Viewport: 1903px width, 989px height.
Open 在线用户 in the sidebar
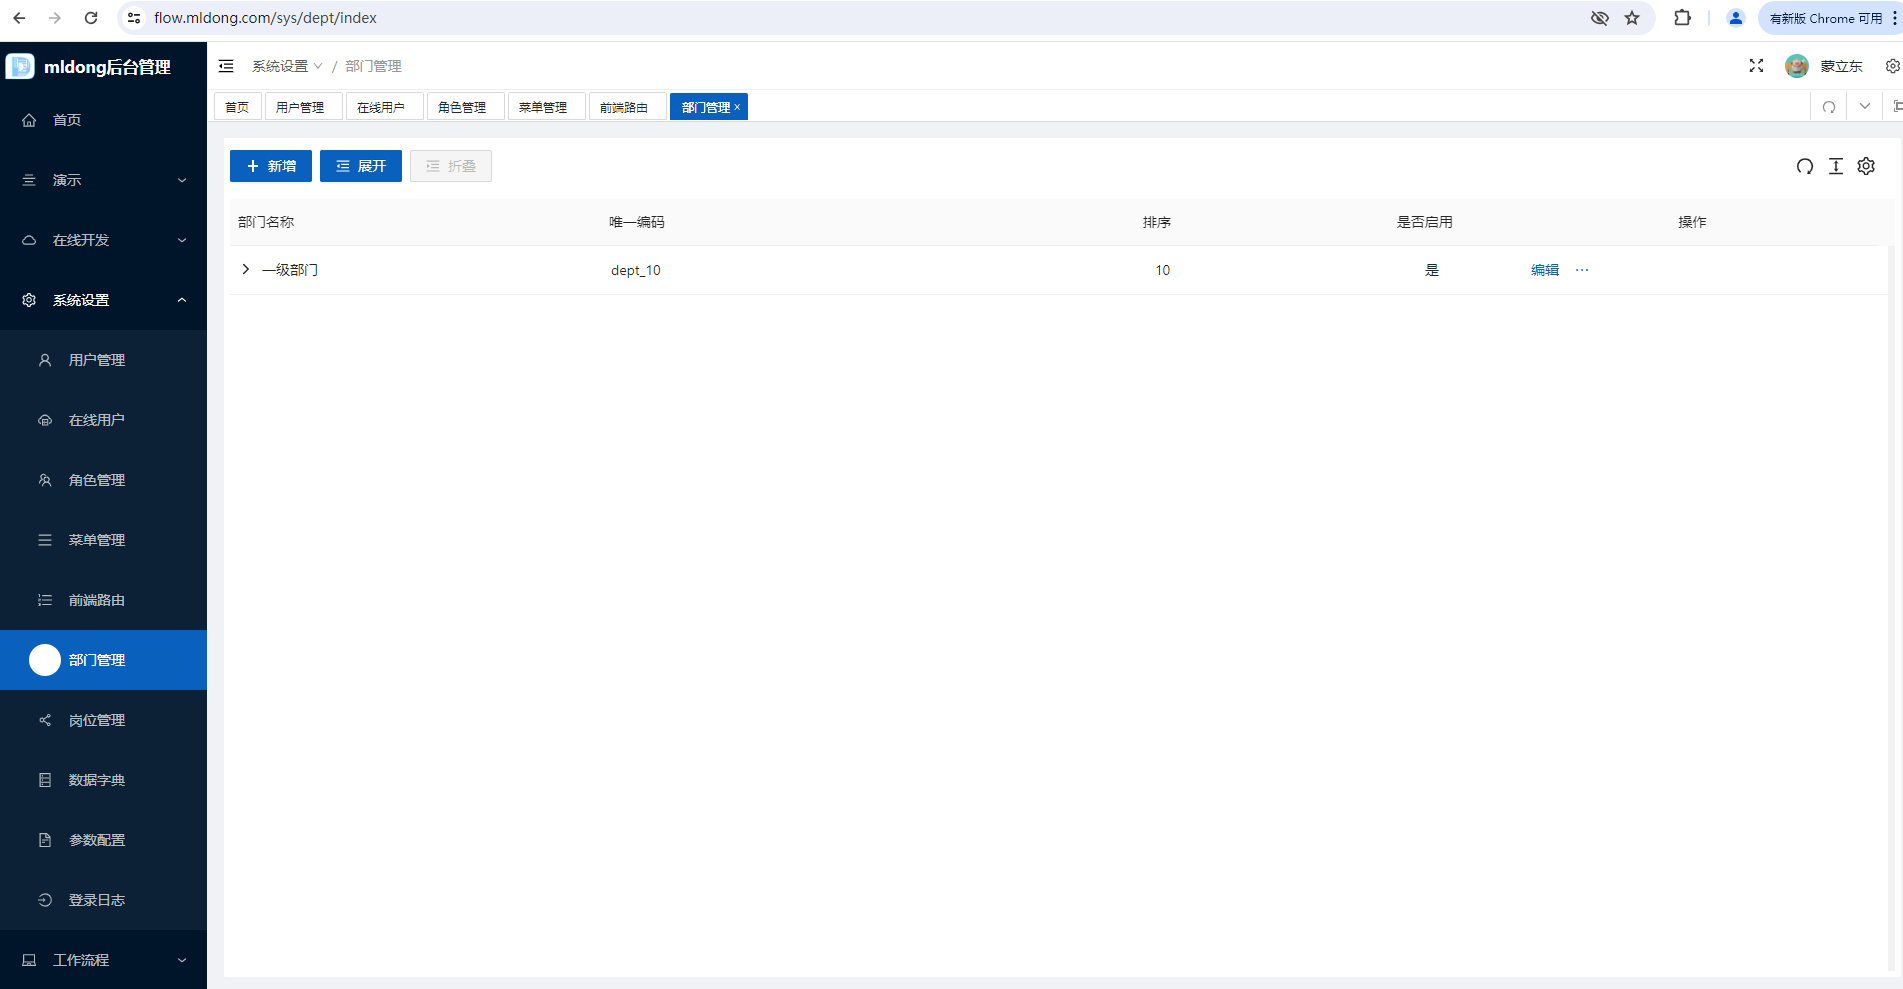click(103, 420)
